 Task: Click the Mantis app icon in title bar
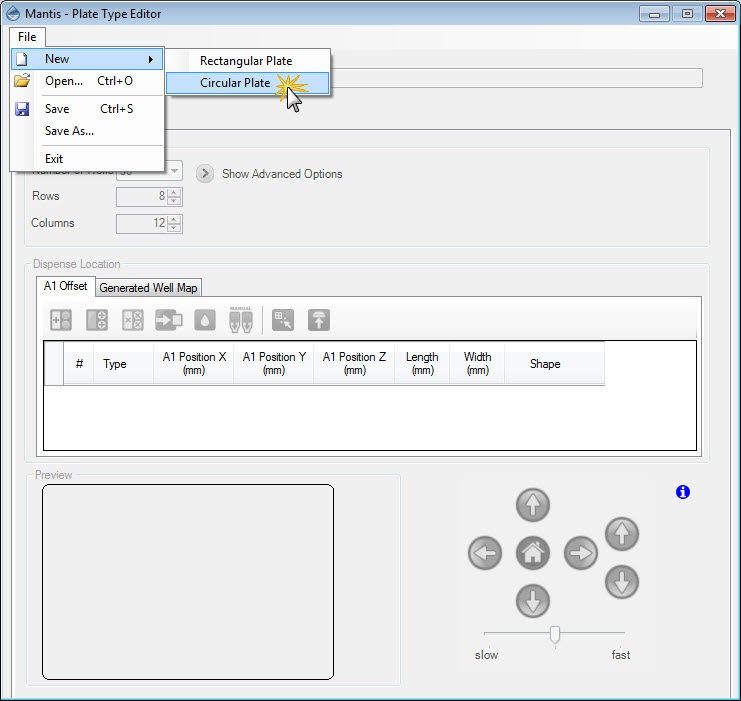point(13,13)
